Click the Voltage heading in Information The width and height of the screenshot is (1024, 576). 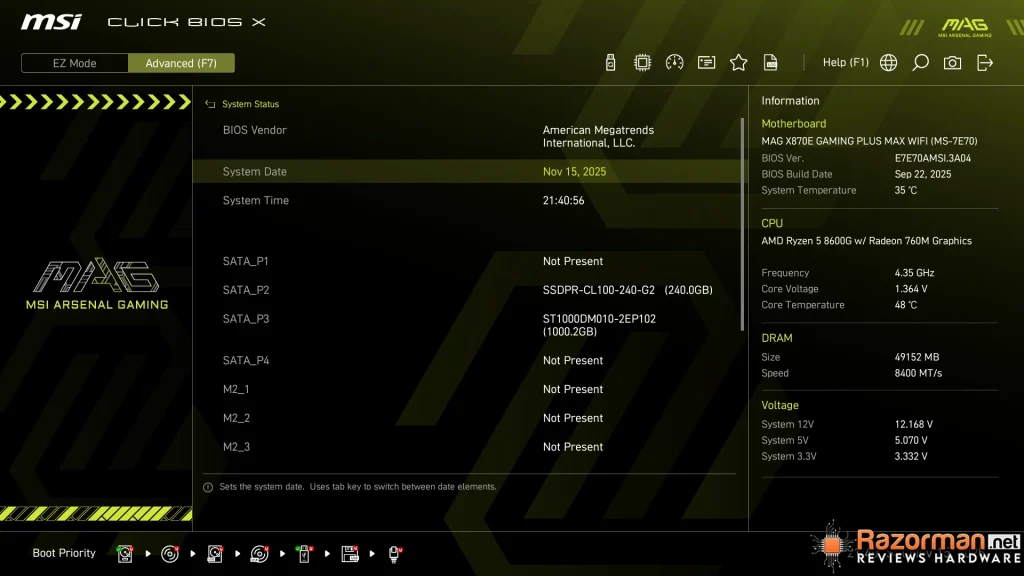click(780, 406)
